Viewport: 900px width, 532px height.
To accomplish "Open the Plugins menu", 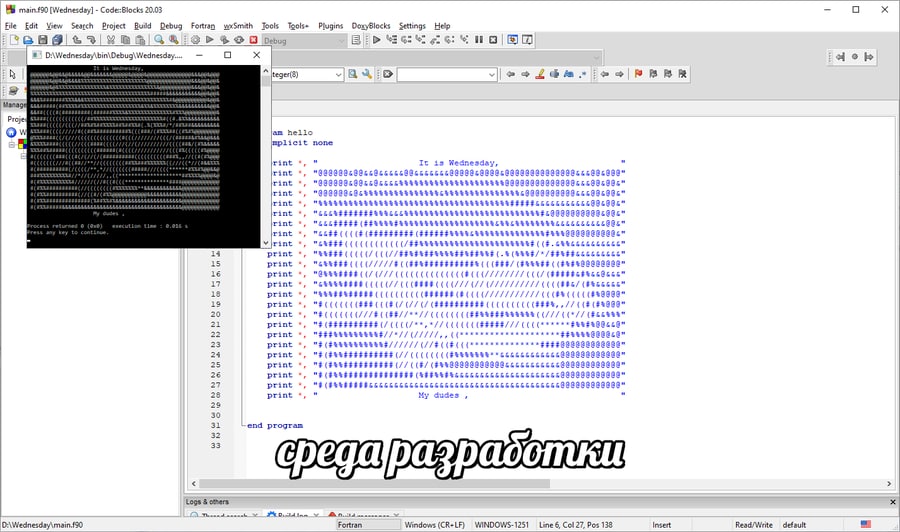I will (x=331, y=26).
